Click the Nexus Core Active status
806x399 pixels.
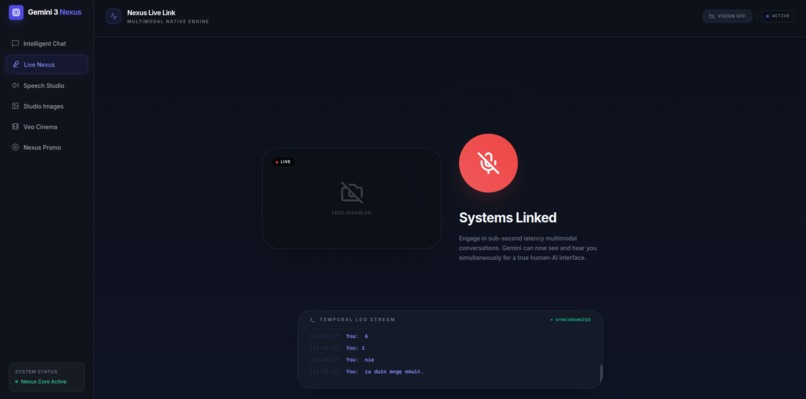click(x=41, y=382)
